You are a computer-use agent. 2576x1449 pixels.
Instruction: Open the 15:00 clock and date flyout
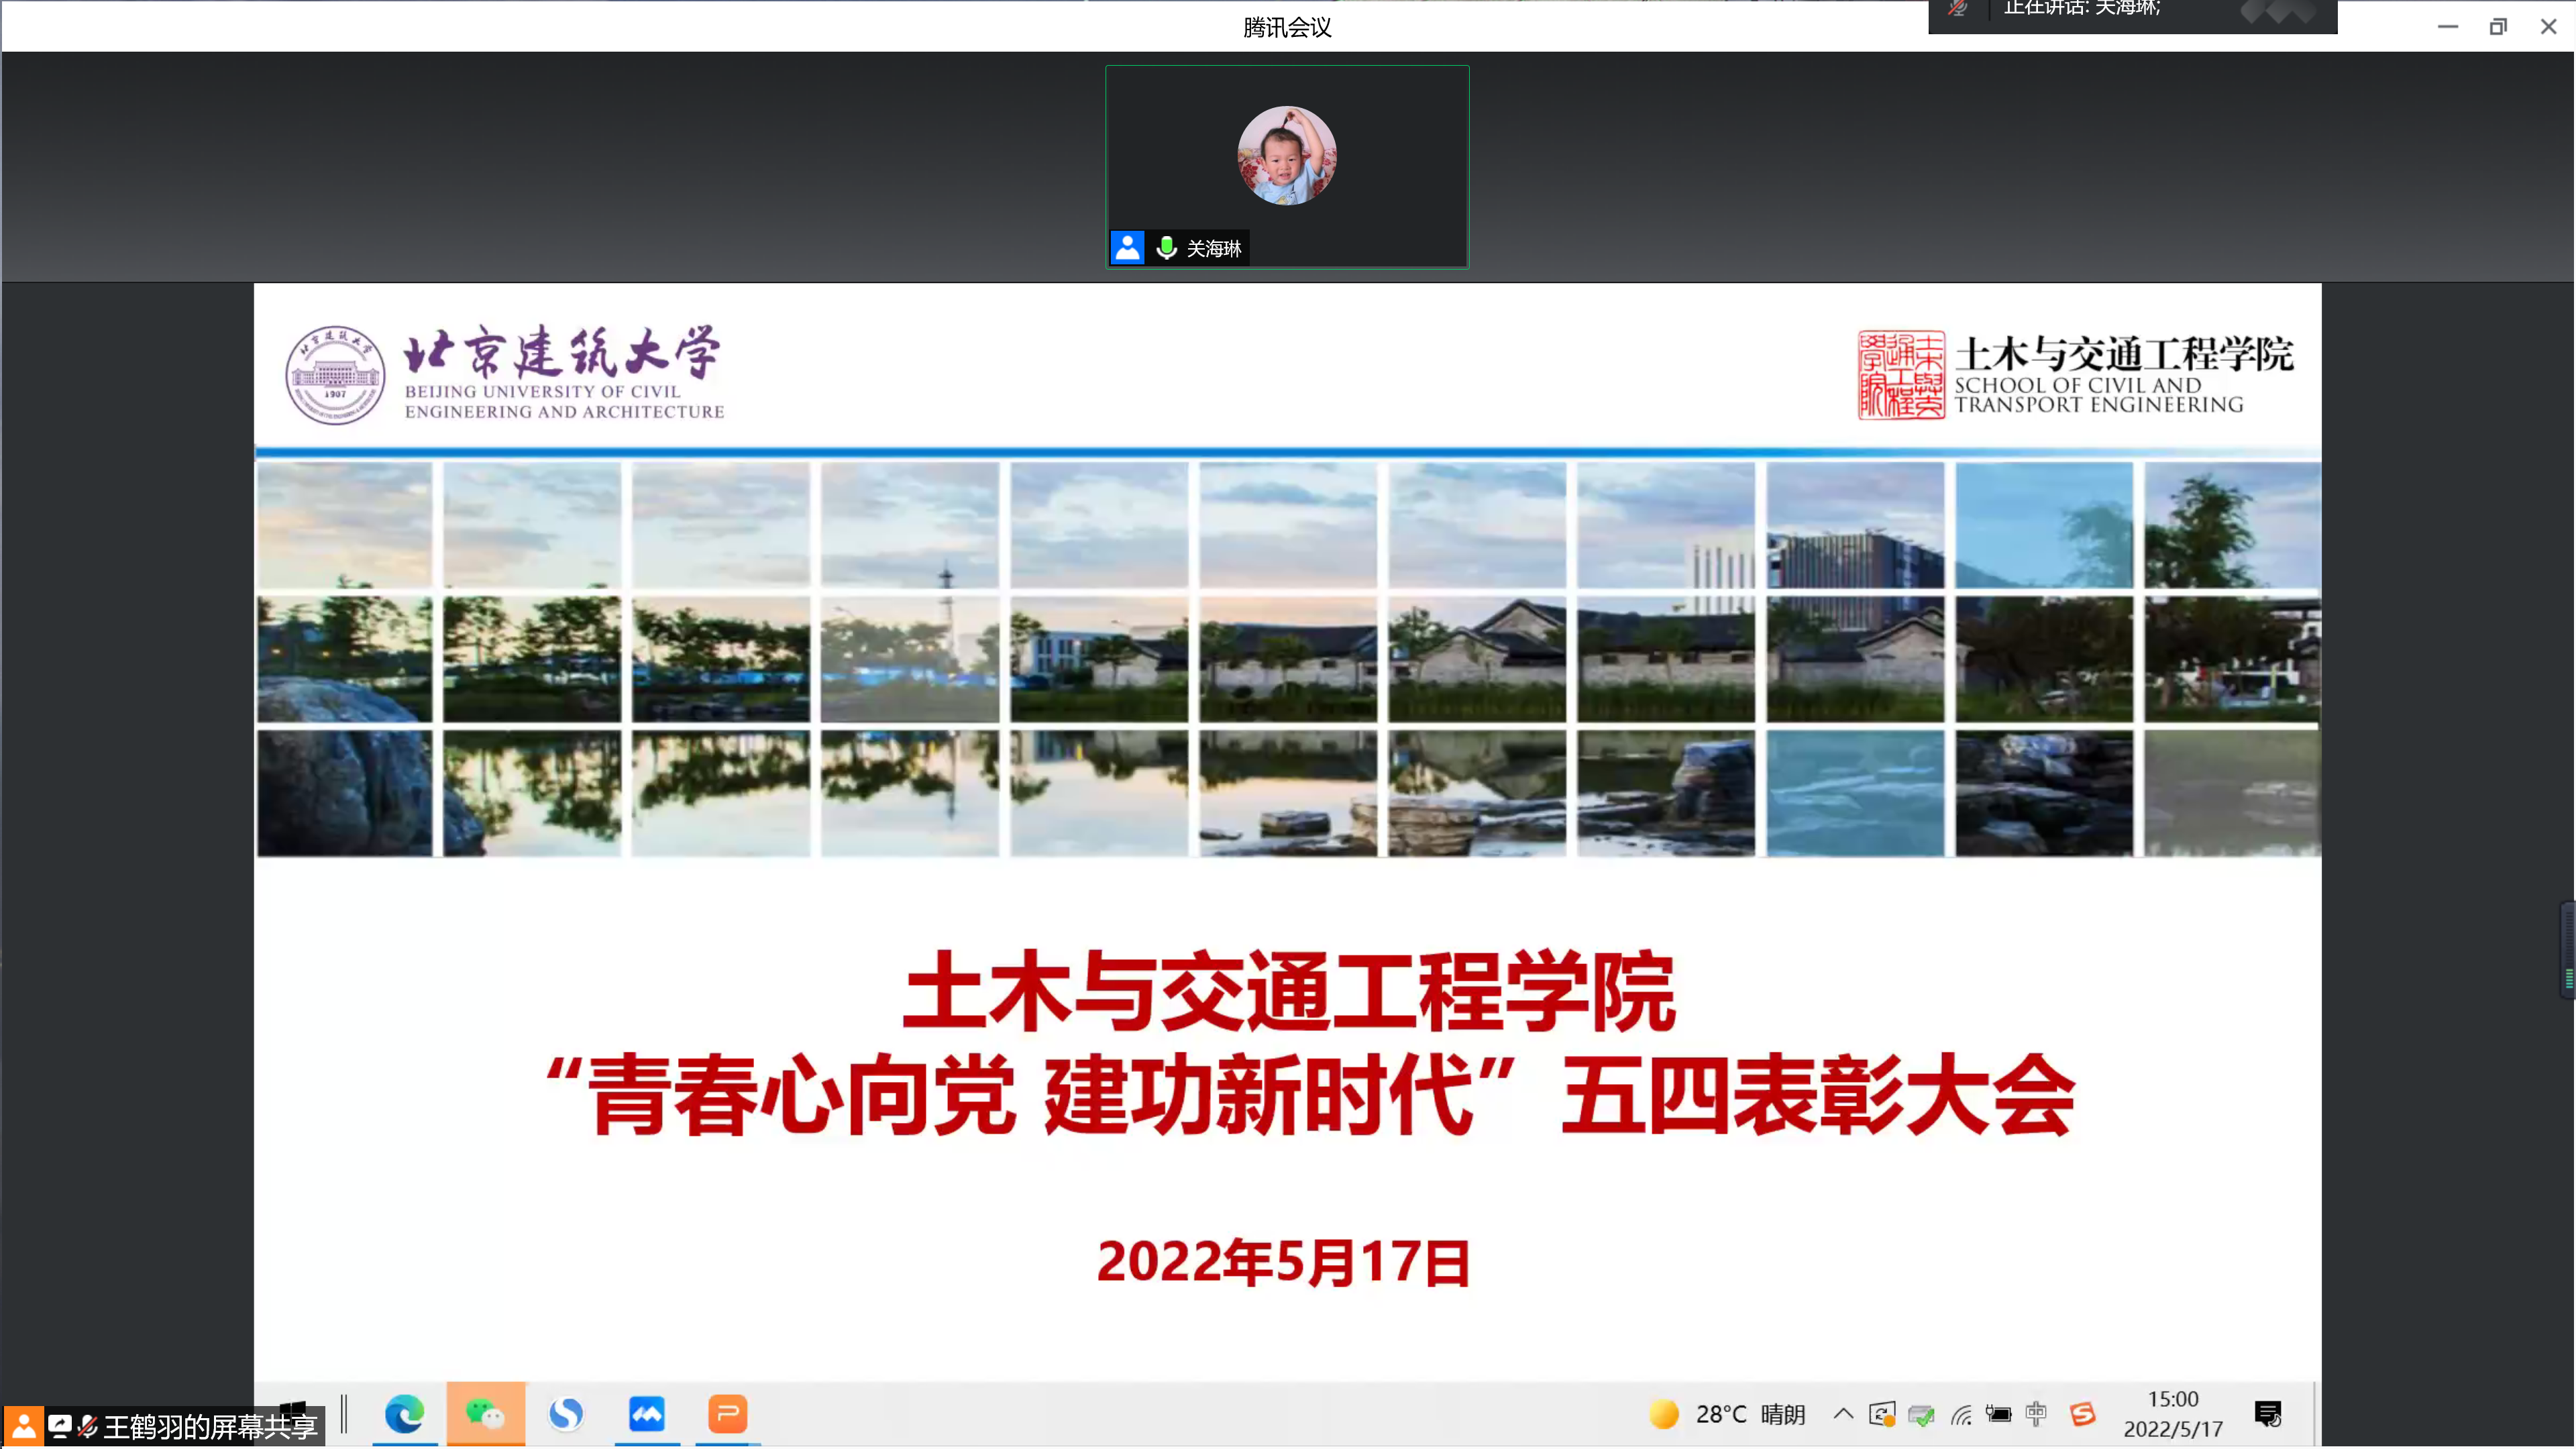pyautogui.click(x=2172, y=1414)
